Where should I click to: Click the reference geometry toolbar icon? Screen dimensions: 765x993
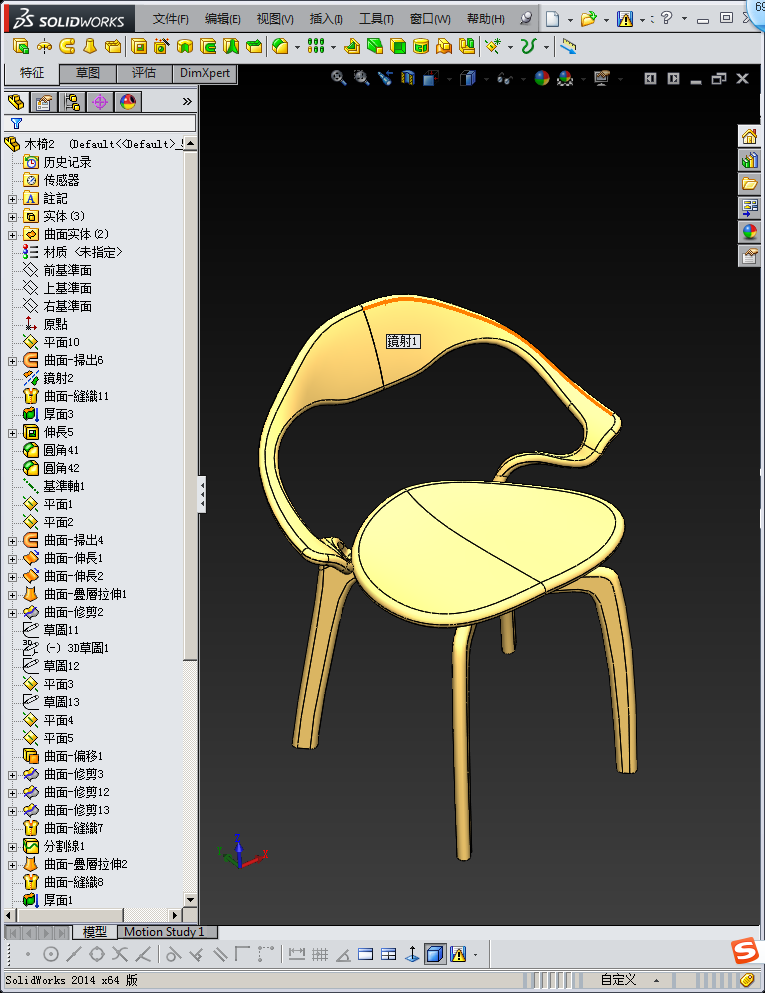point(493,46)
